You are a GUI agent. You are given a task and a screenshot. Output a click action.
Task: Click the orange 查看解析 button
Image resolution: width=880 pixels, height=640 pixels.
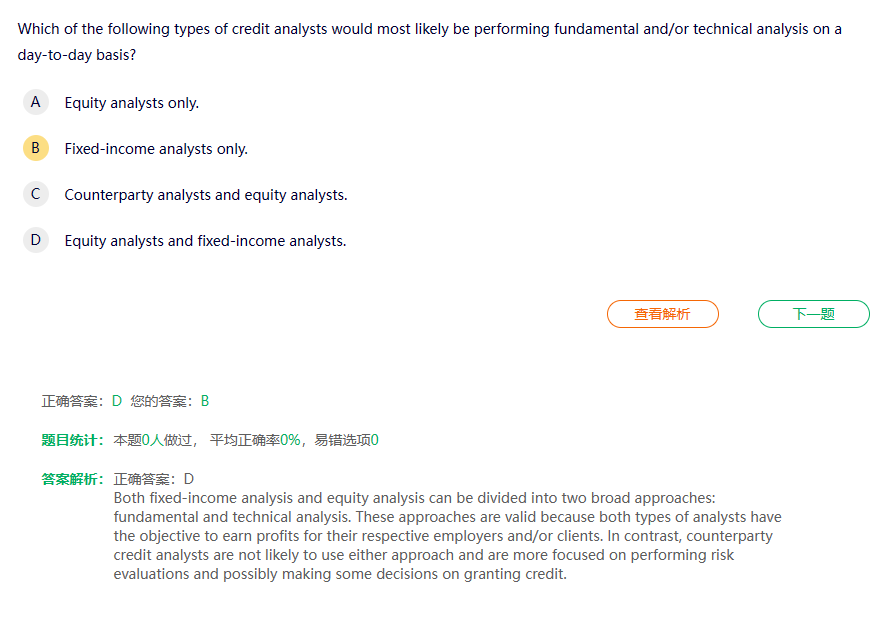point(662,314)
